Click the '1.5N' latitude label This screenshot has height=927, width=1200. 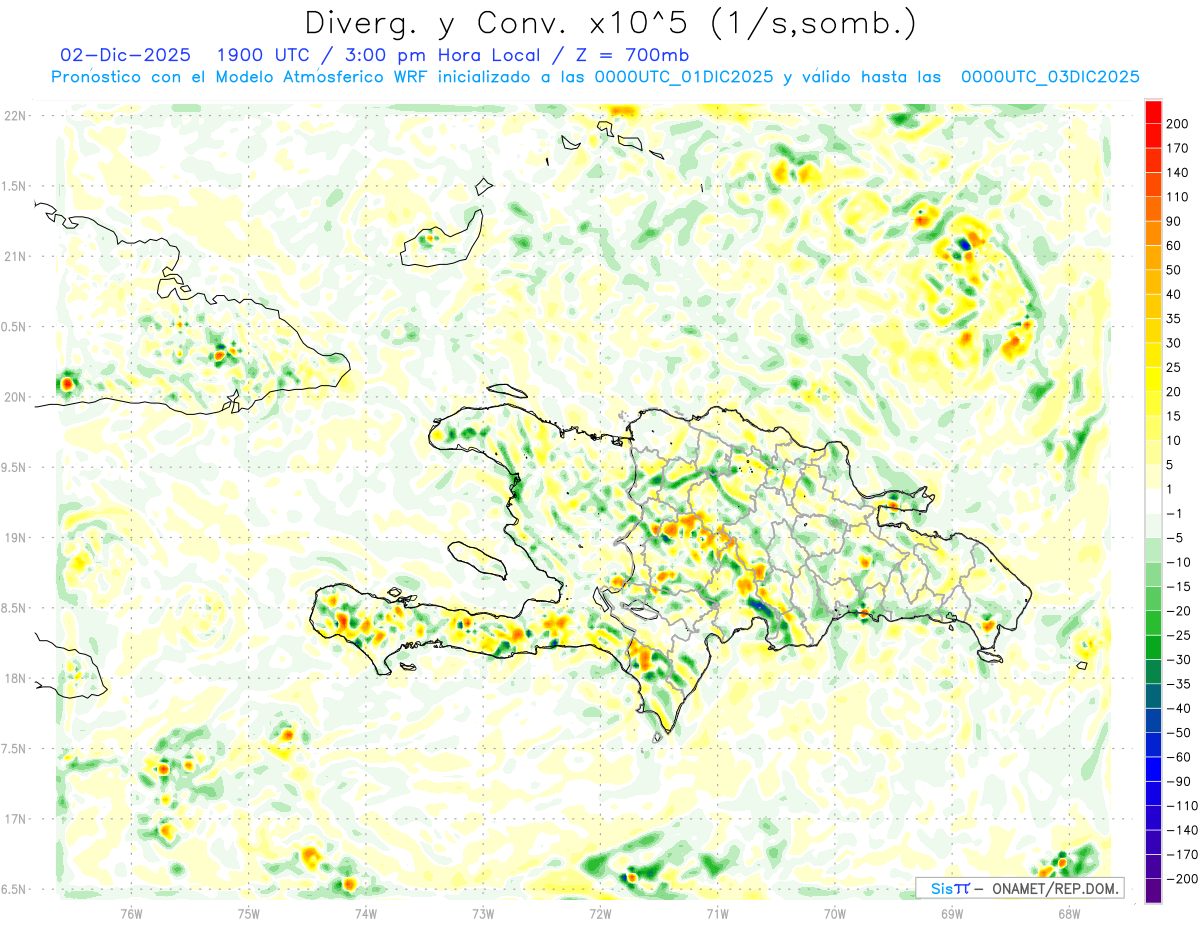pyautogui.click(x=15, y=186)
